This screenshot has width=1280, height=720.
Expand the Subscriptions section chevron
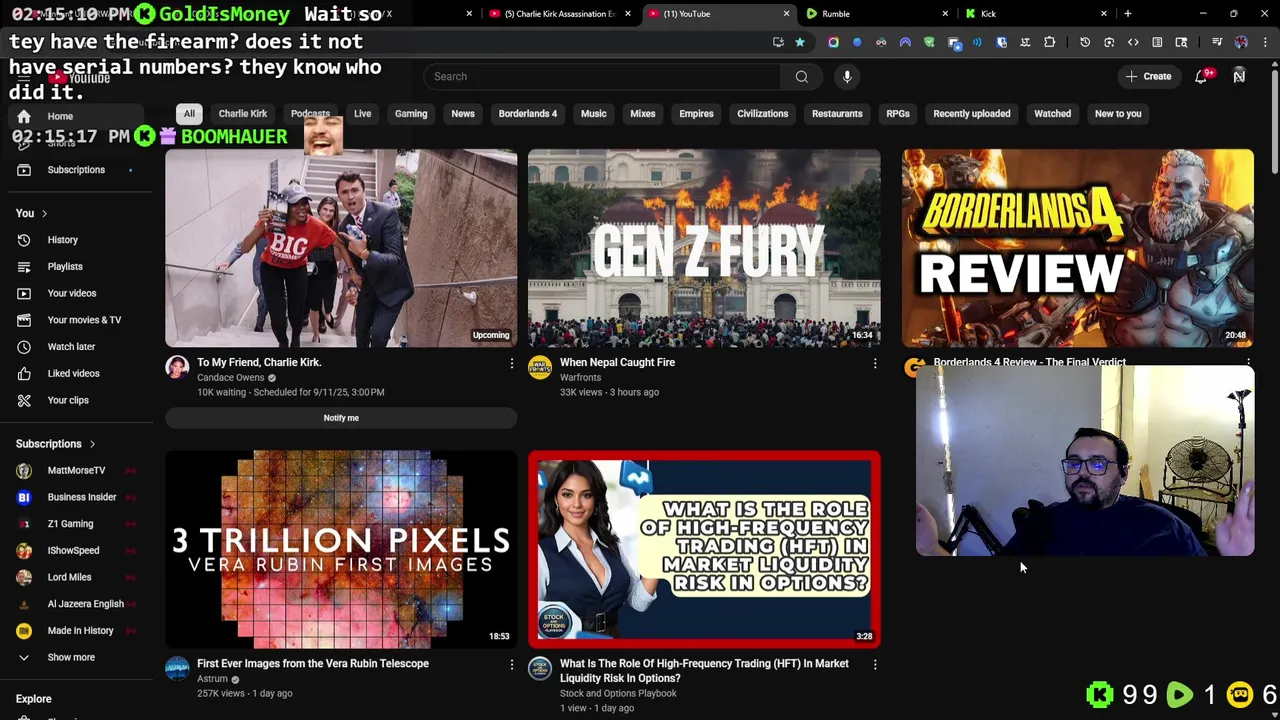[92, 444]
